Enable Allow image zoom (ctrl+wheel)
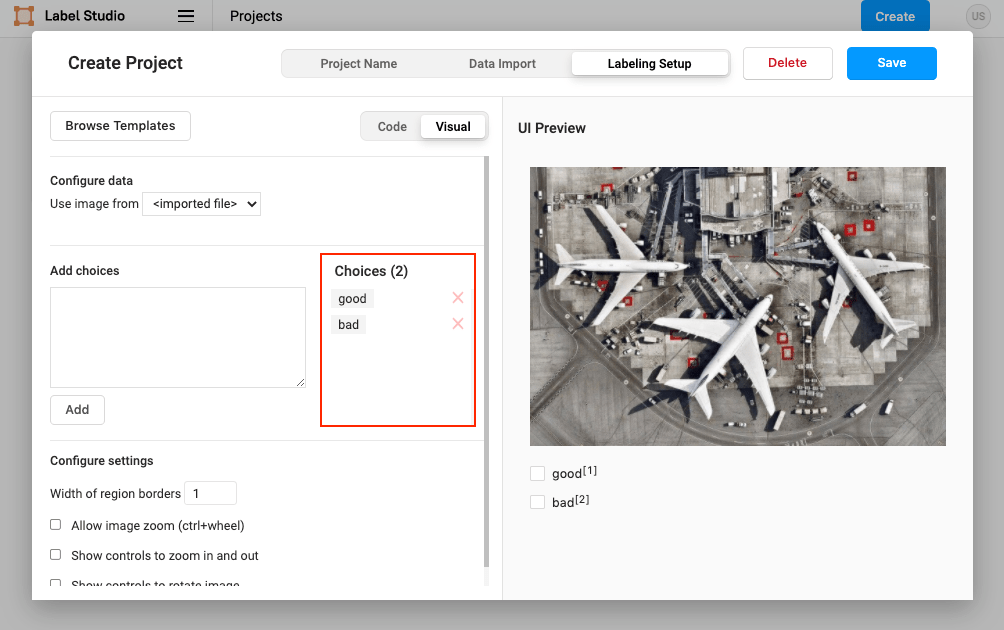The width and height of the screenshot is (1004, 630). pos(56,524)
